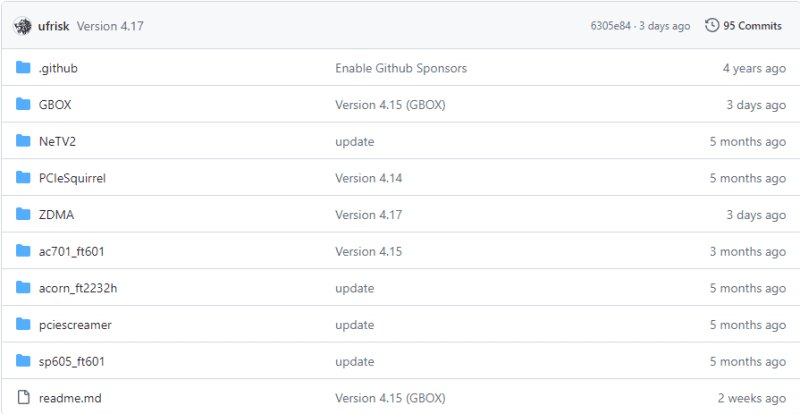Open the latest "Version 4.17" commit header

click(110, 26)
